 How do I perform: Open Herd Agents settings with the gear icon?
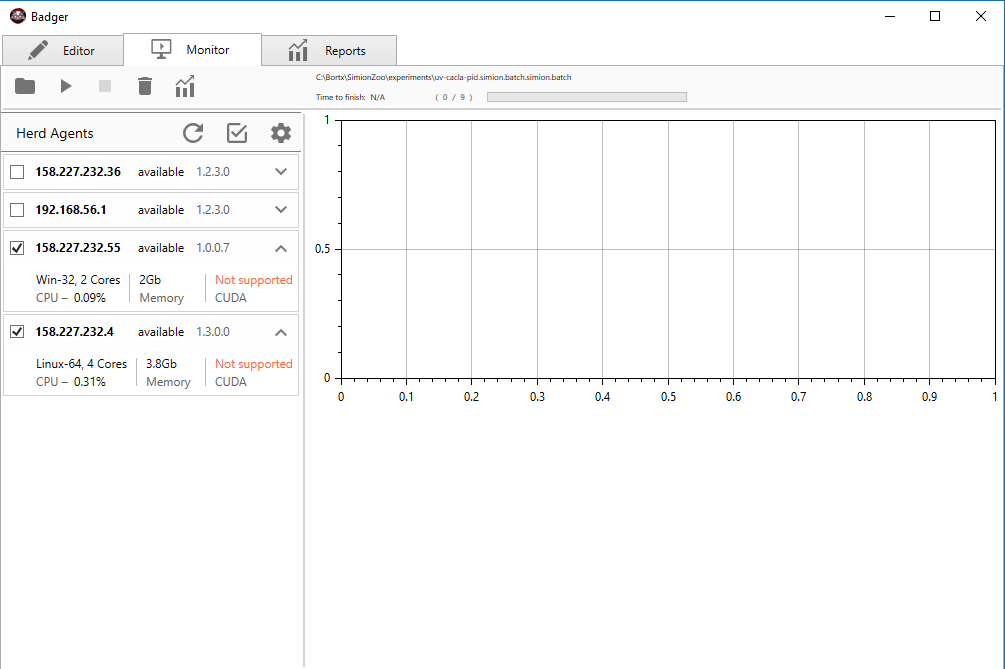click(281, 132)
